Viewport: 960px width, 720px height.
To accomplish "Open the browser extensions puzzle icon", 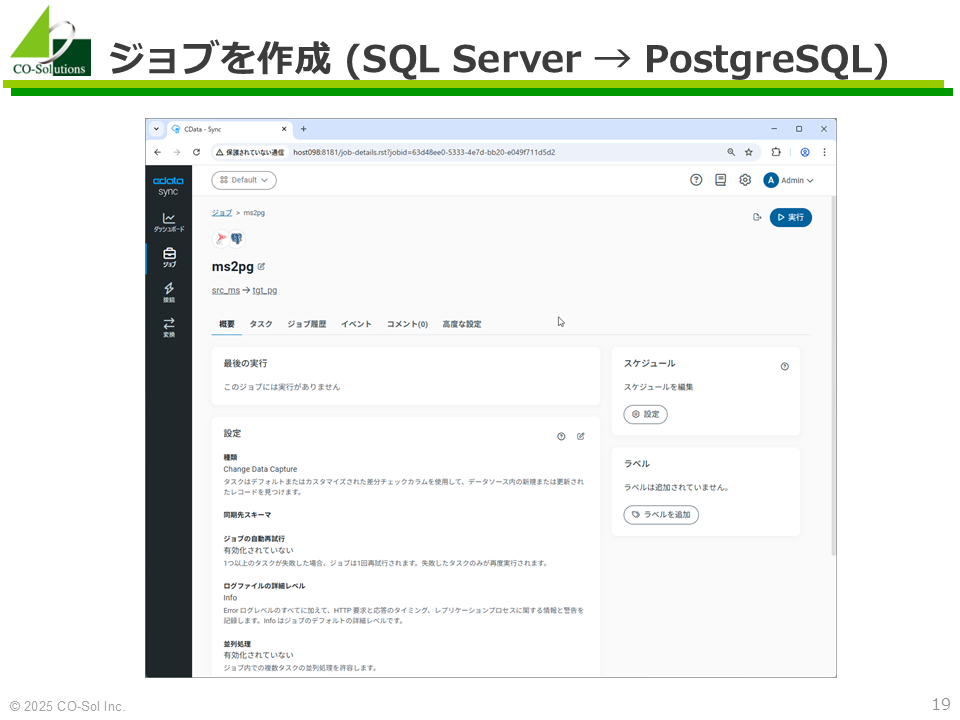I will tap(776, 152).
